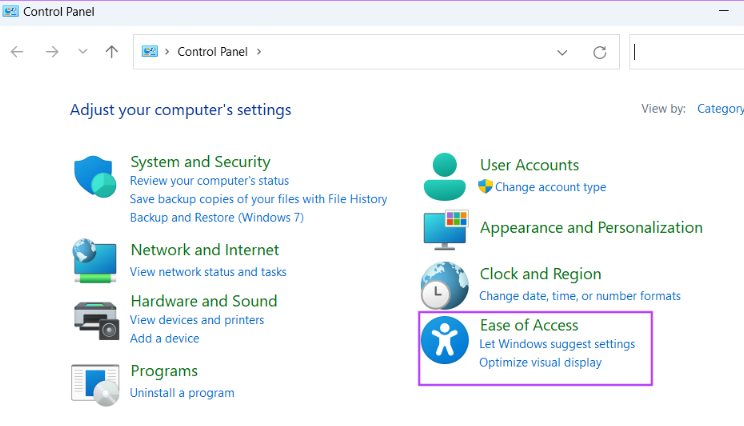Click Add a device link
The image size is (744, 426).
(x=165, y=338)
